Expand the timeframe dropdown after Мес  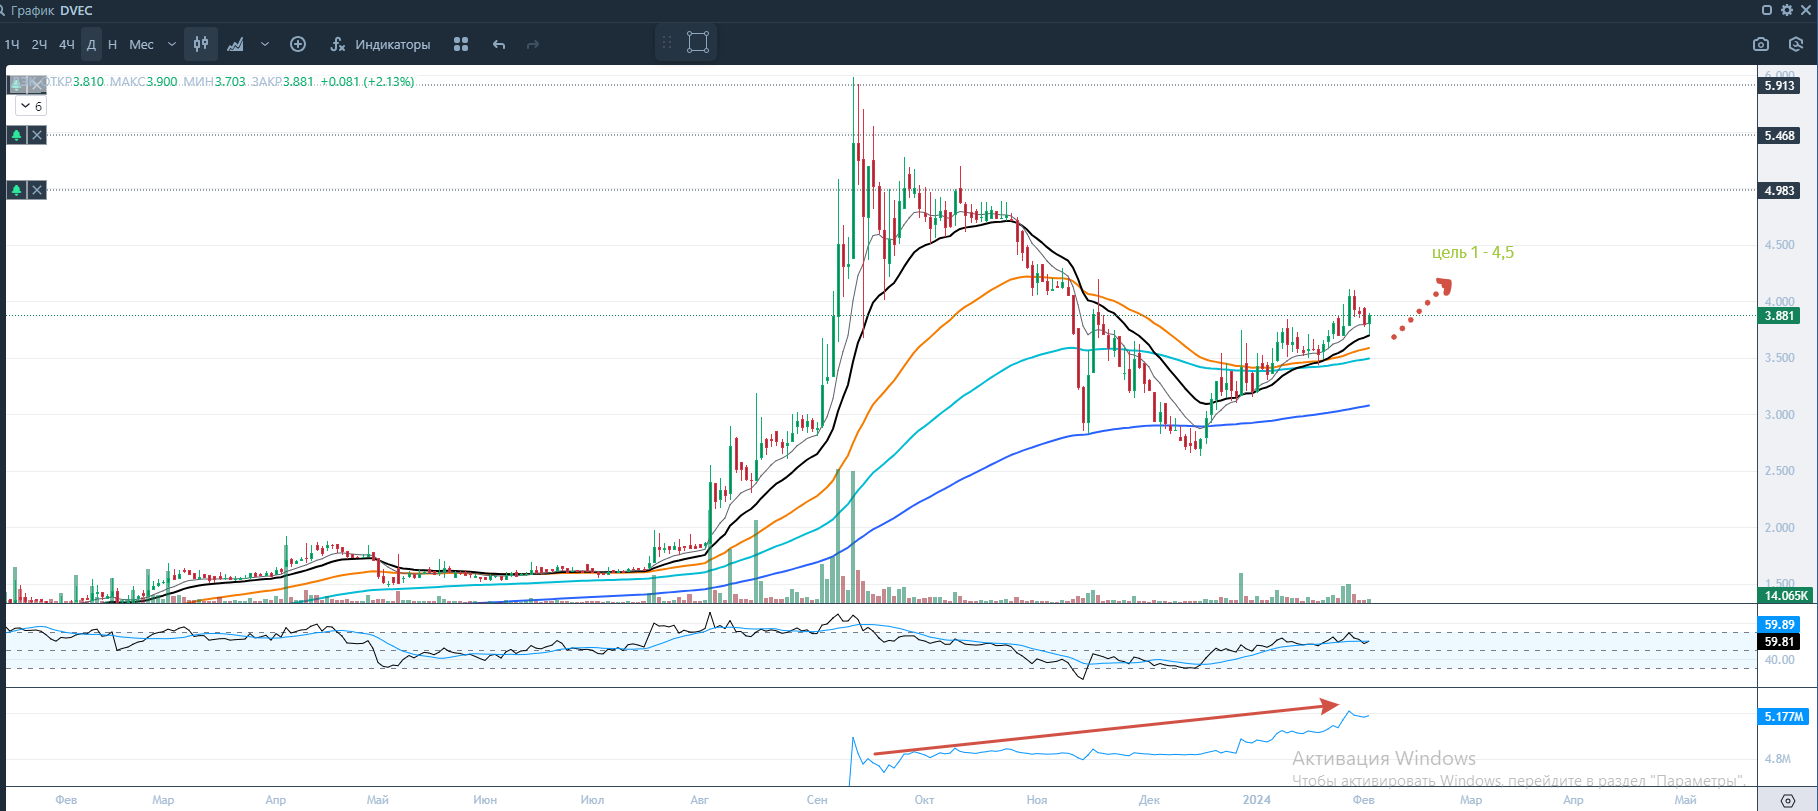172,44
